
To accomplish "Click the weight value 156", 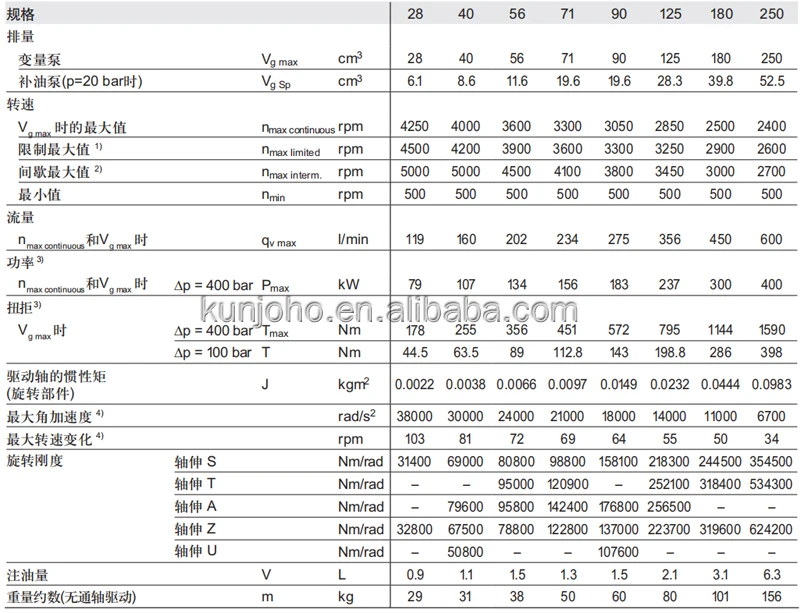I will (x=771, y=597).
